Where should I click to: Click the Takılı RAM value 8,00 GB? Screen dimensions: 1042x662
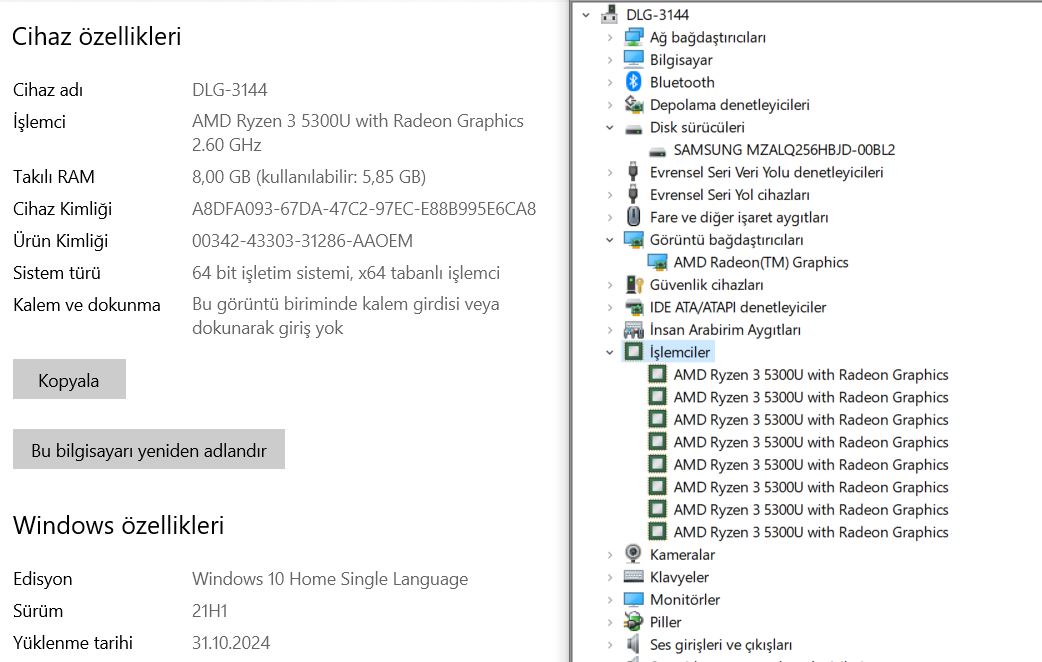pos(309,177)
